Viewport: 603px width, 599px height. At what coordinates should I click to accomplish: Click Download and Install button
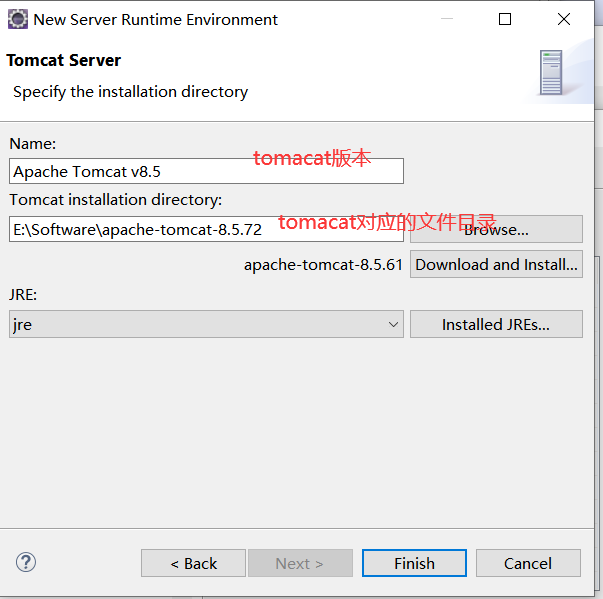pos(496,265)
